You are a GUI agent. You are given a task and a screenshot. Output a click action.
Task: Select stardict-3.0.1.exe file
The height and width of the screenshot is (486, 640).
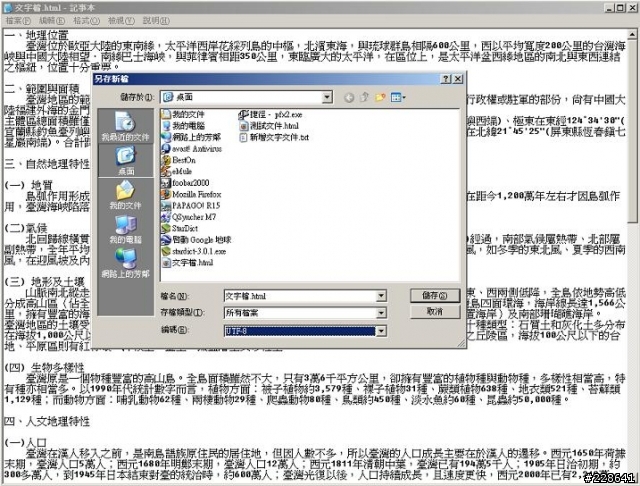194,251
